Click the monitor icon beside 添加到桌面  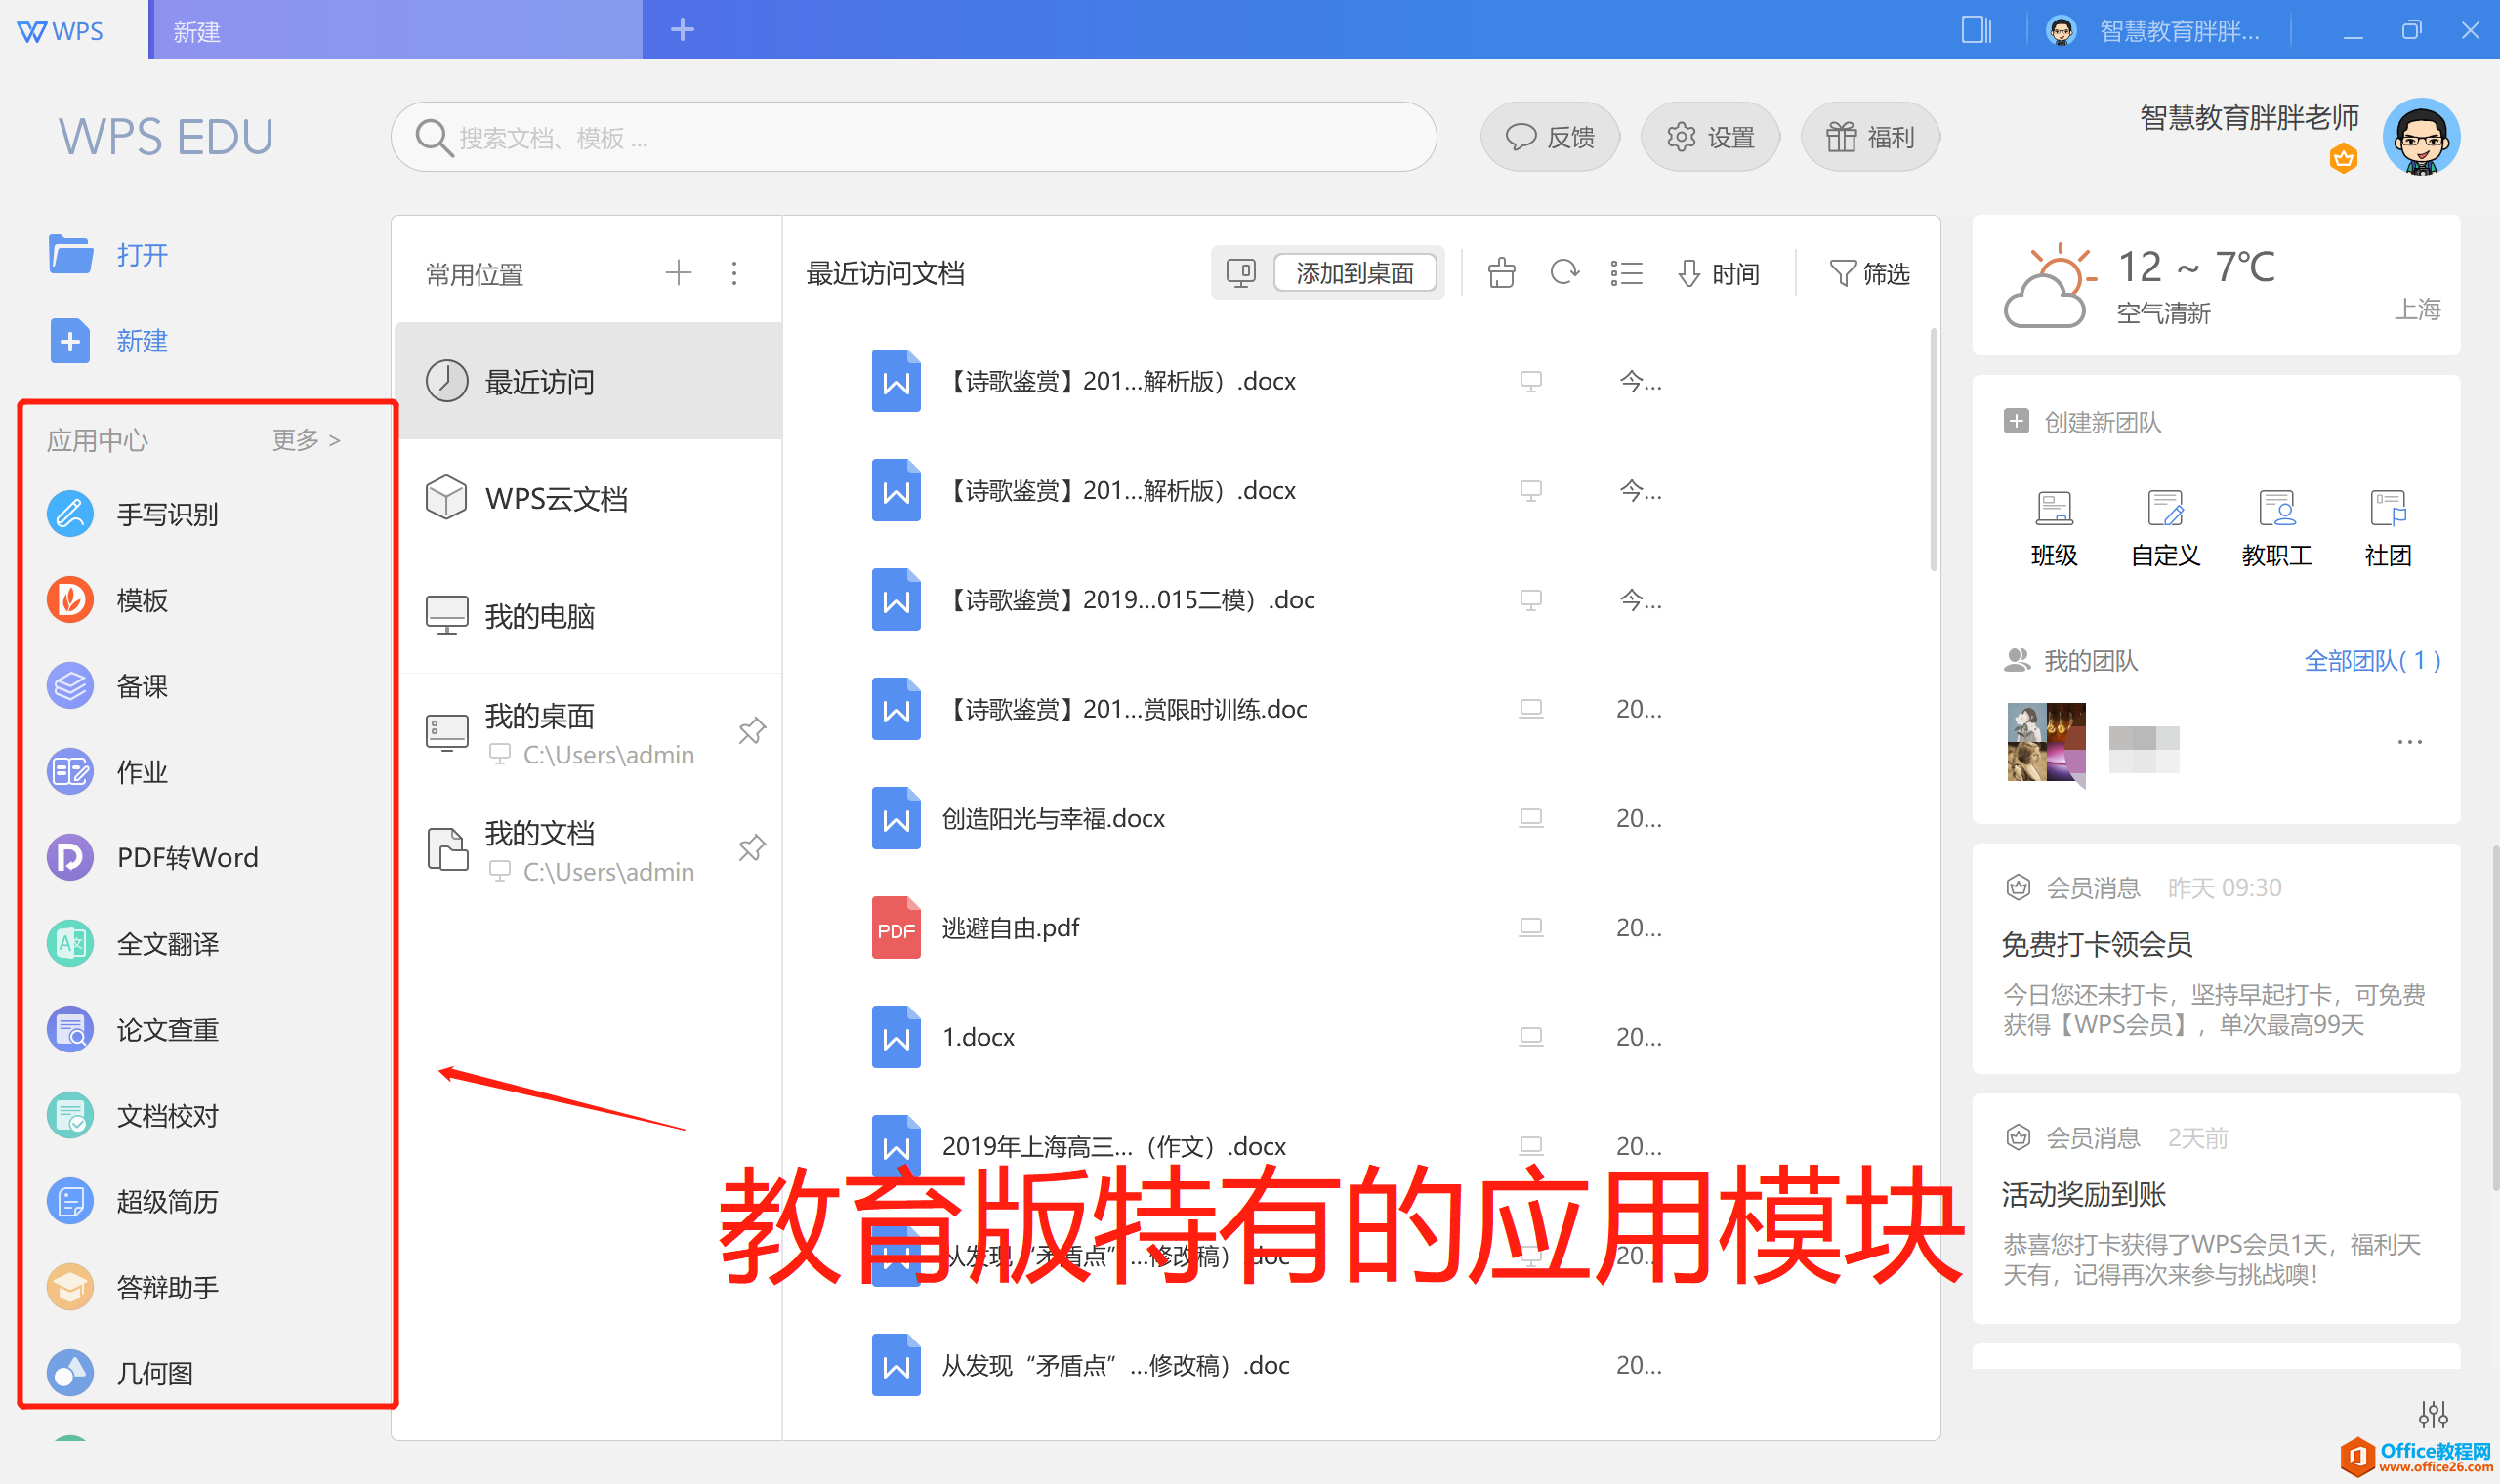(x=1240, y=273)
